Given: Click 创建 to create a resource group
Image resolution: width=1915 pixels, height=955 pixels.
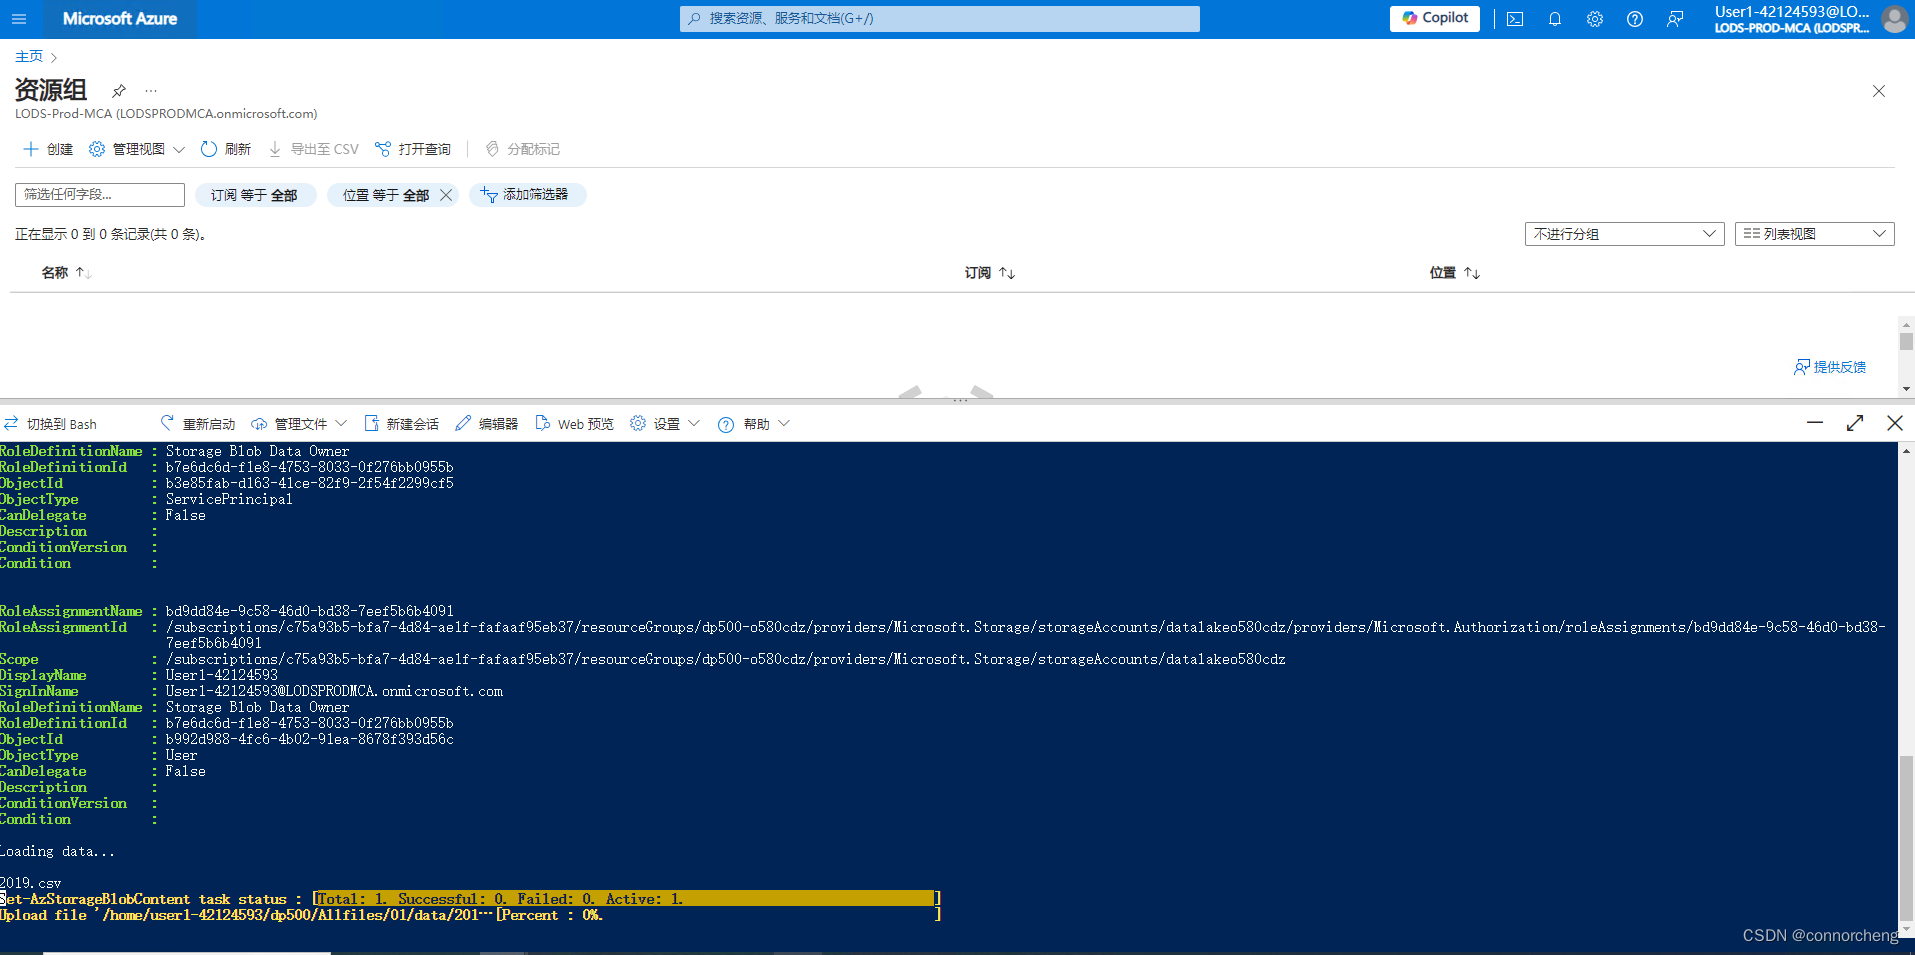Looking at the screenshot, I should (48, 149).
